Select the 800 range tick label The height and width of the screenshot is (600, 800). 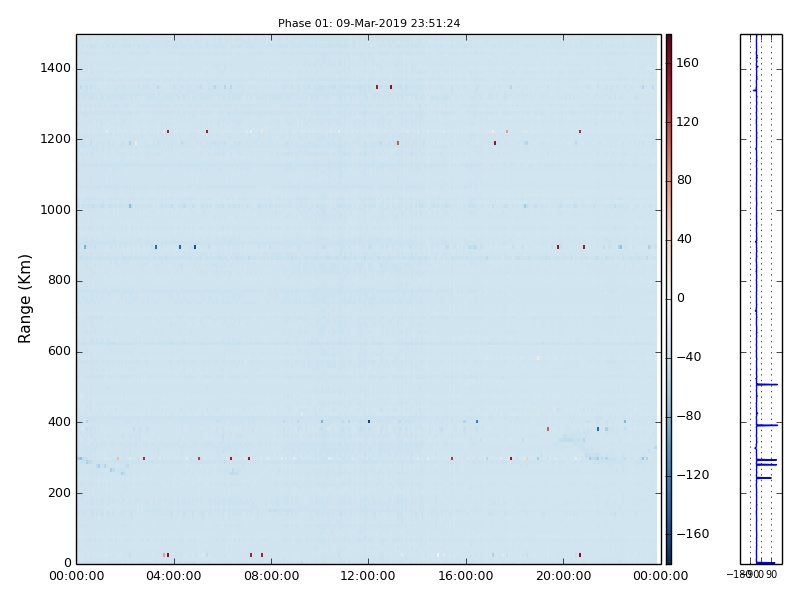click(x=59, y=280)
